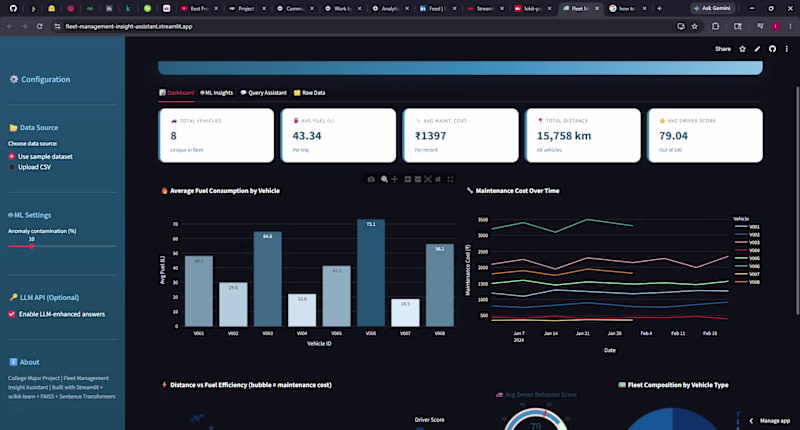The height and width of the screenshot is (430, 800).
Task: Click the 'Data Source' sidebar heading
Action: click(x=39, y=128)
